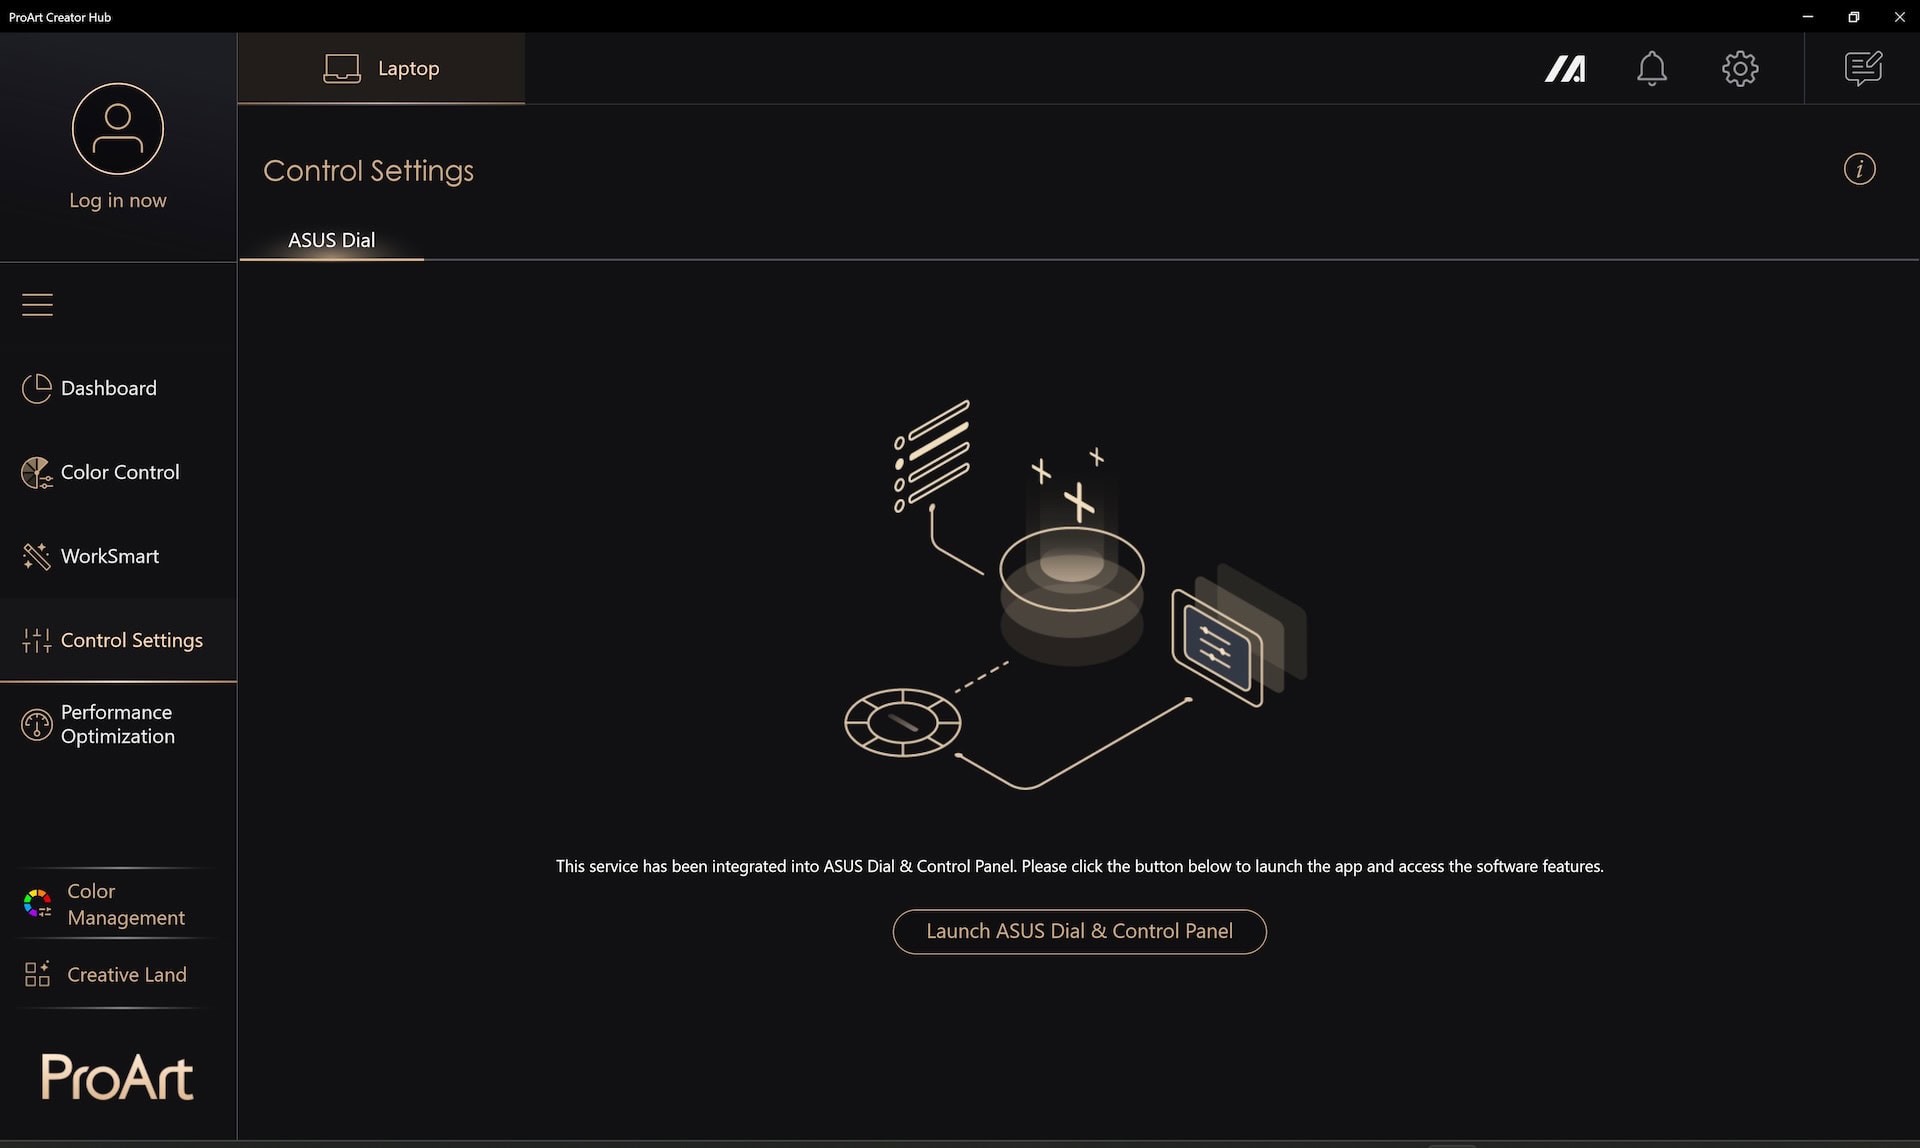1920x1148 pixels.
Task: Click the Creative Land grid icon
Action: point(38,974)
